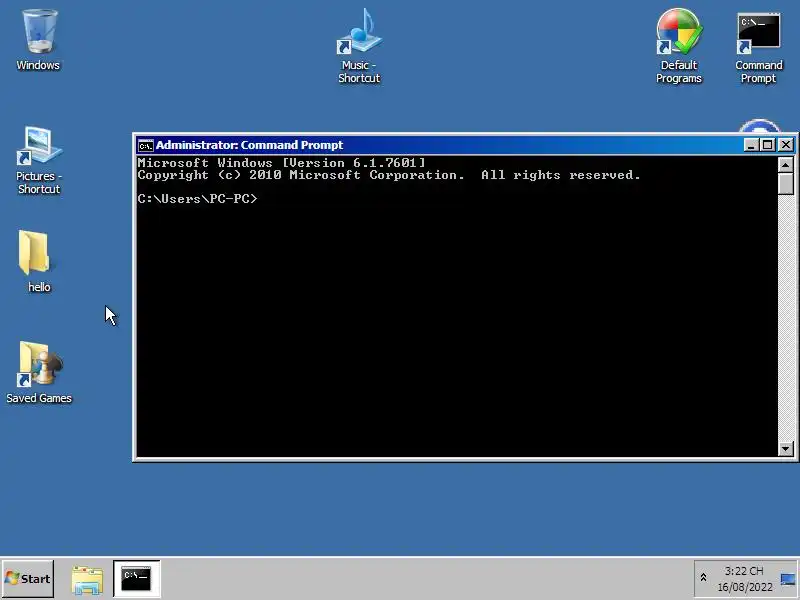The image size is (800, 600).
Task: Minimize the Command Prompt window
Action: (x=750, y=145)
